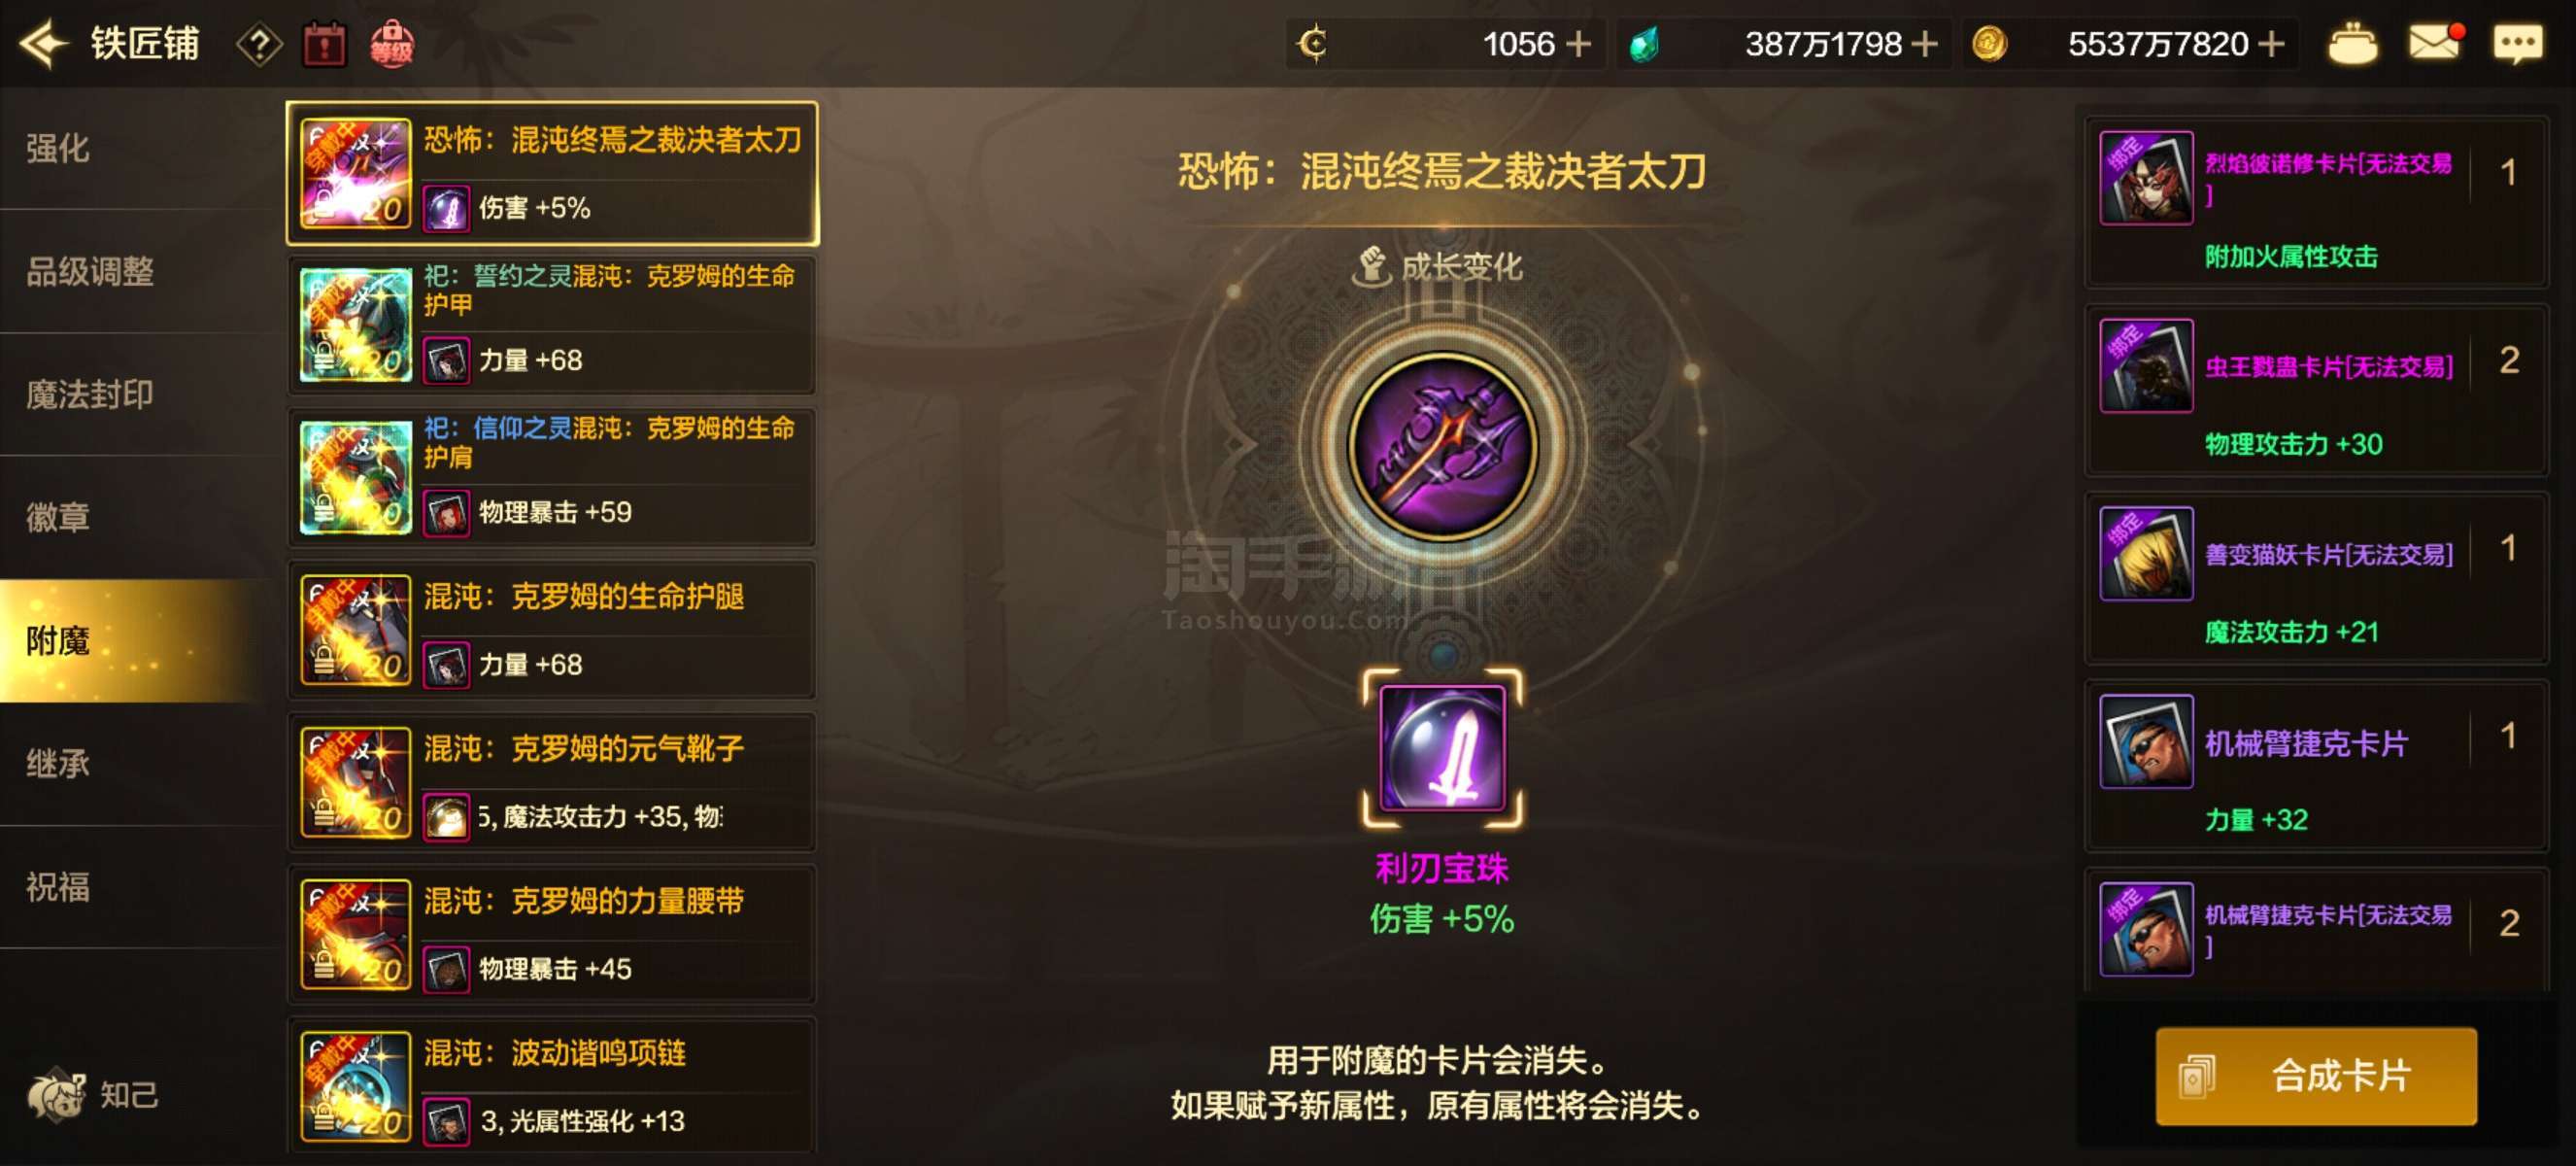Click the back arrow beside 铁匠铺
2576x1166 pixels.
(x=44, y=44)
